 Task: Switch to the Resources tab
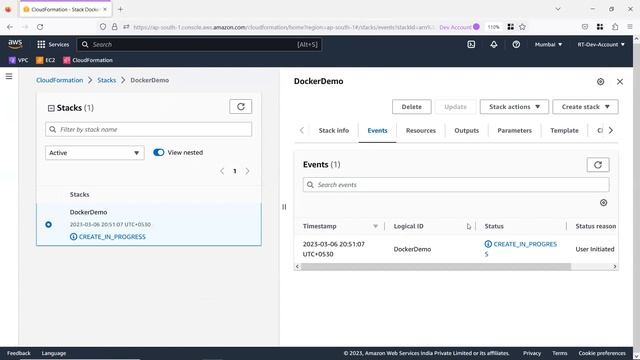(x=421, y=131)
